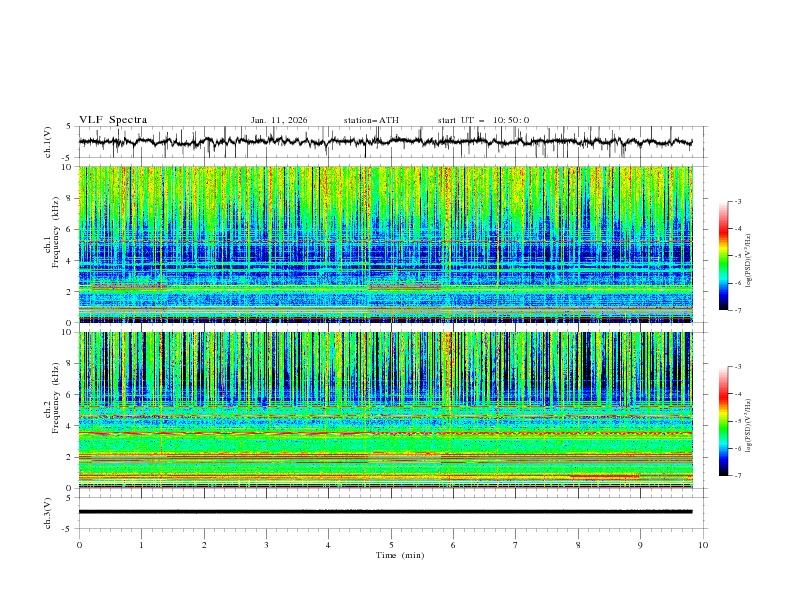
Task: Click the "ch.3(V)" waveform axis label
Action: click(47, 513)
